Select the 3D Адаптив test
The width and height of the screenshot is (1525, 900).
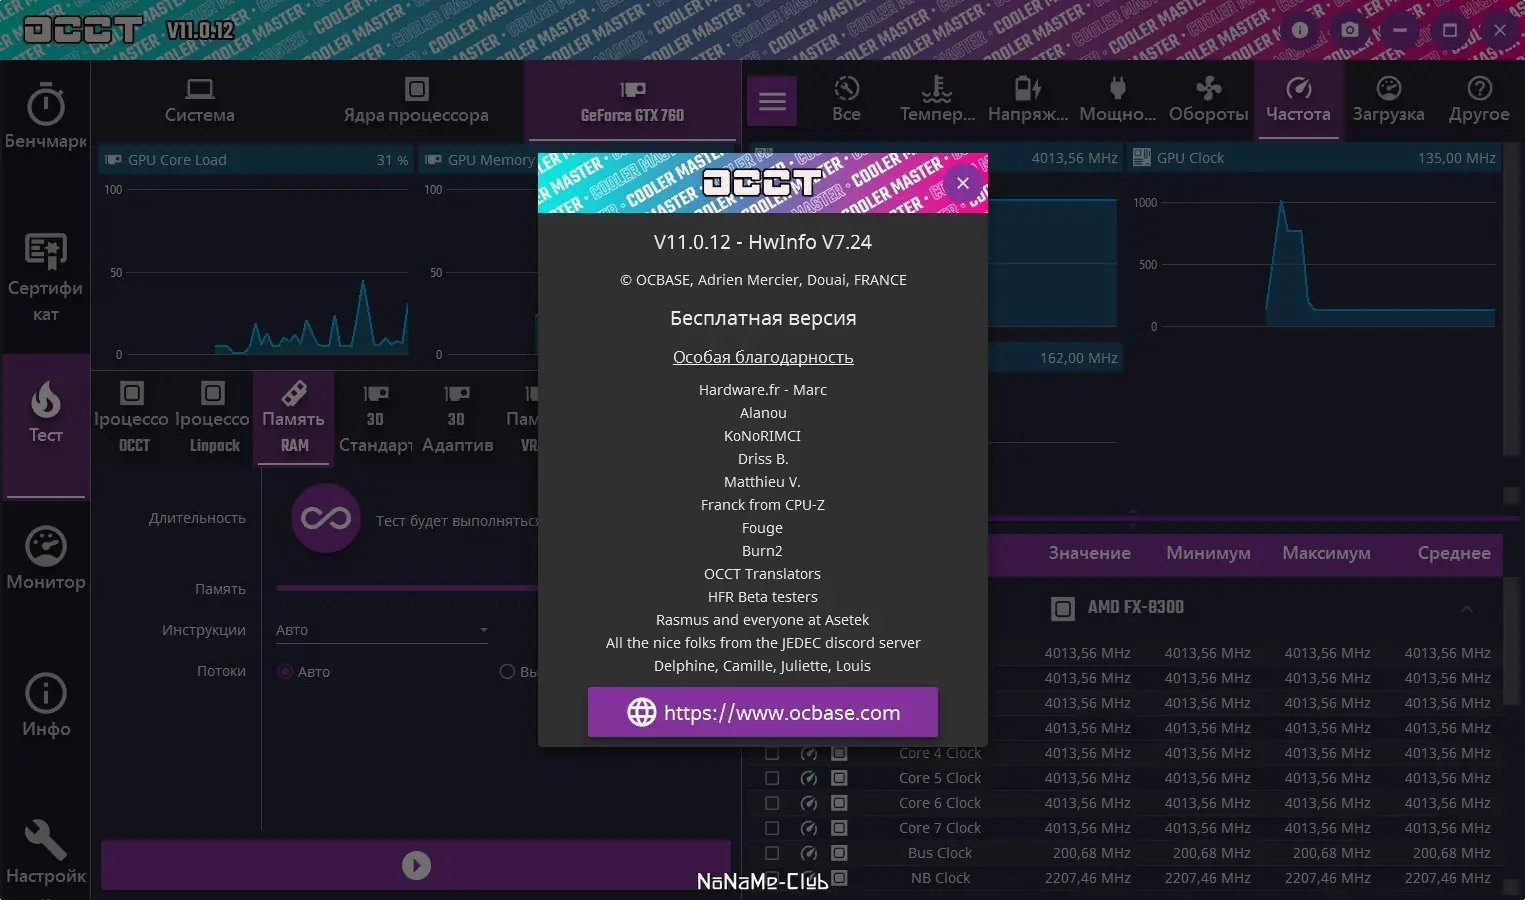click(x=457, y=418)
